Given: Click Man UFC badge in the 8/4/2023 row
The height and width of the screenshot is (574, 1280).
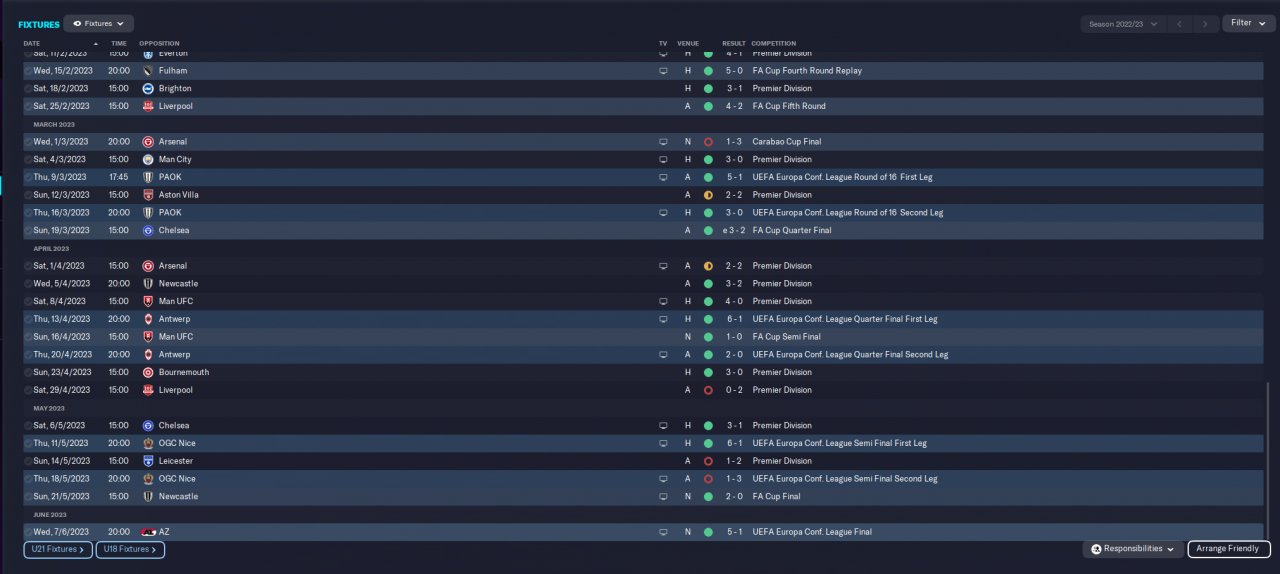Looking at the screenshot, I should tap(148, 301).
